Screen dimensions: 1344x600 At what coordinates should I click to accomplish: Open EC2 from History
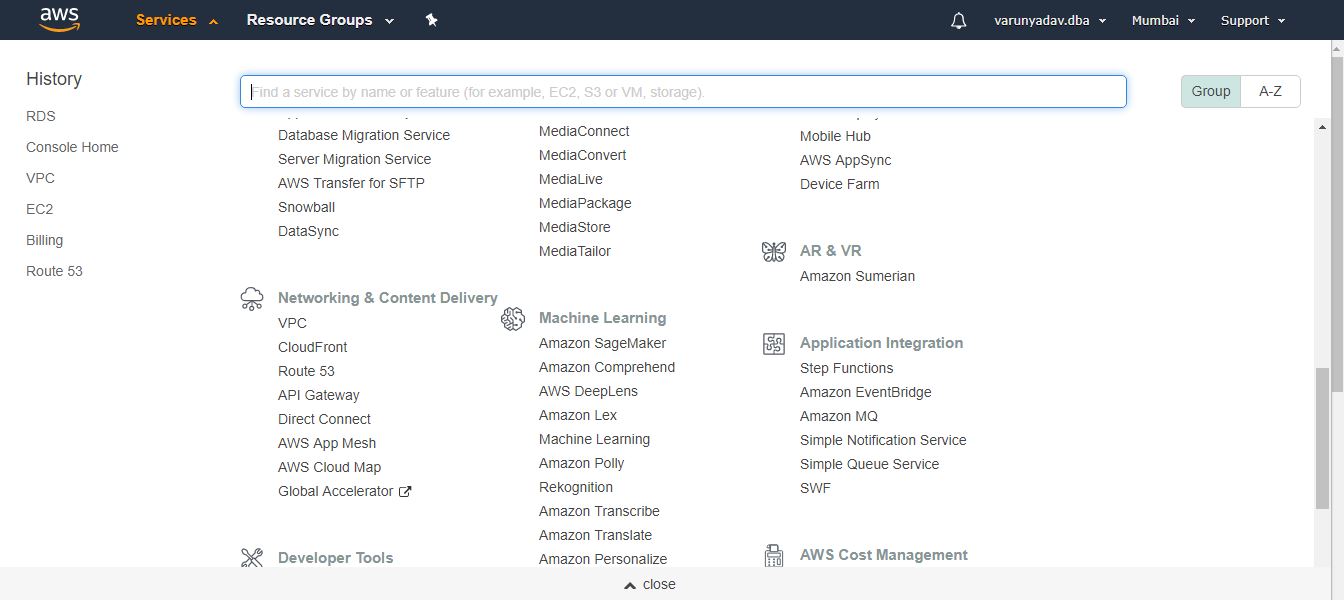pyautogui.click(x=39, y=209)
